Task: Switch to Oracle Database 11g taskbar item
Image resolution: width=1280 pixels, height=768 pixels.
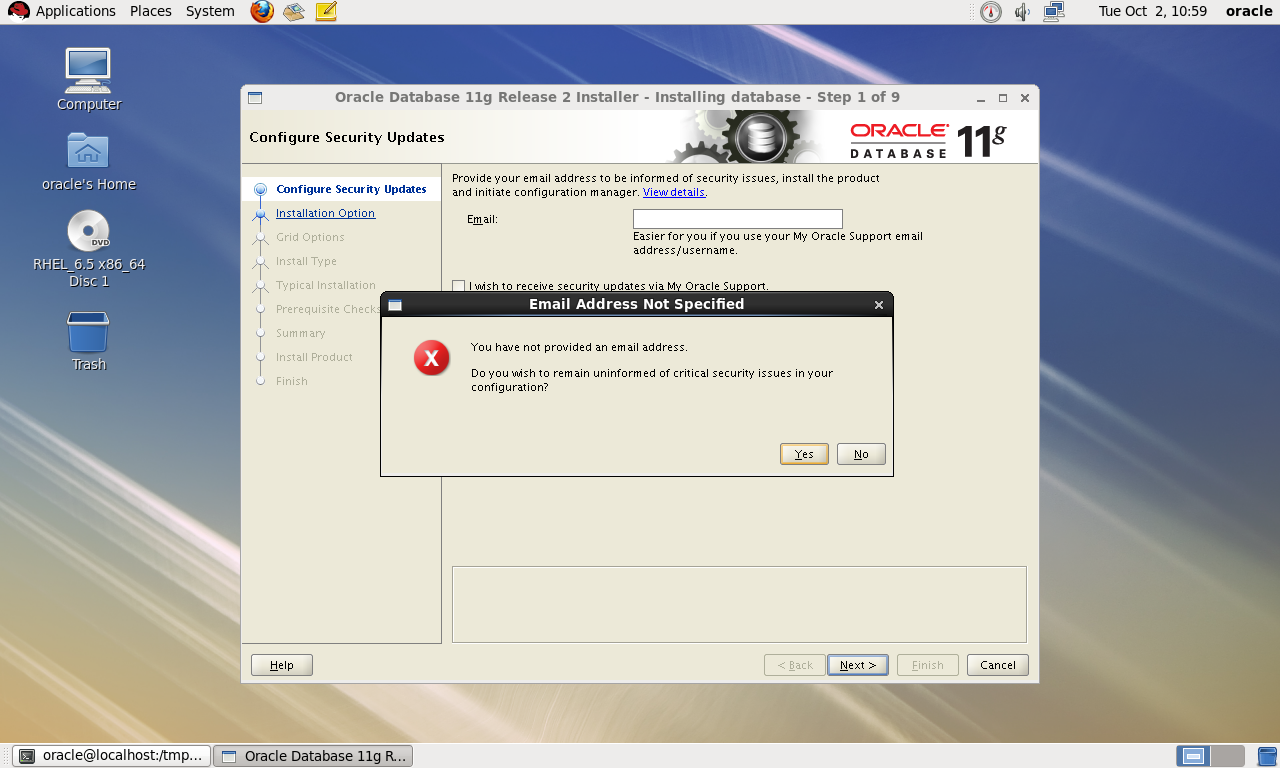Action: pos(313,756)
